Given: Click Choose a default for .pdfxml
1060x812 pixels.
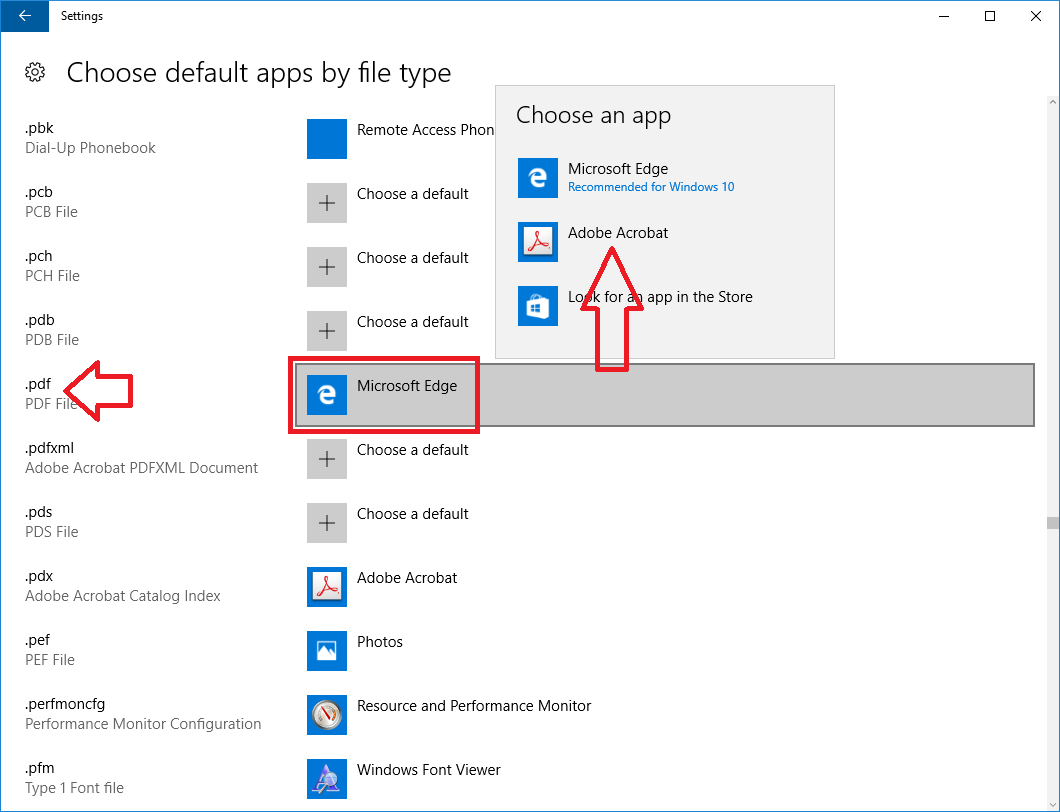Looking at the screenshot, I should click(x=412, y=450).
